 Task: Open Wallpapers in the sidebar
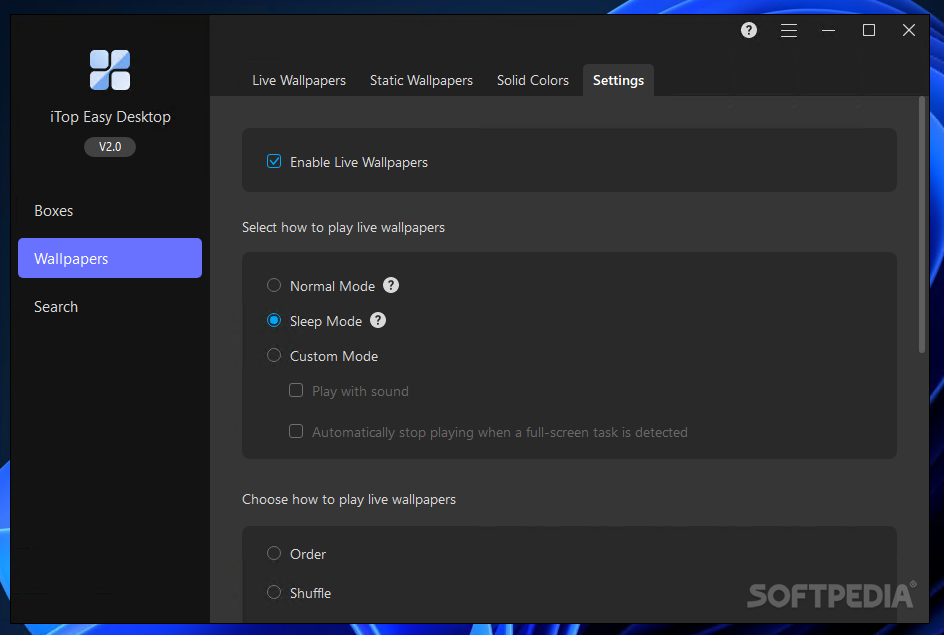tap(110, 258)
